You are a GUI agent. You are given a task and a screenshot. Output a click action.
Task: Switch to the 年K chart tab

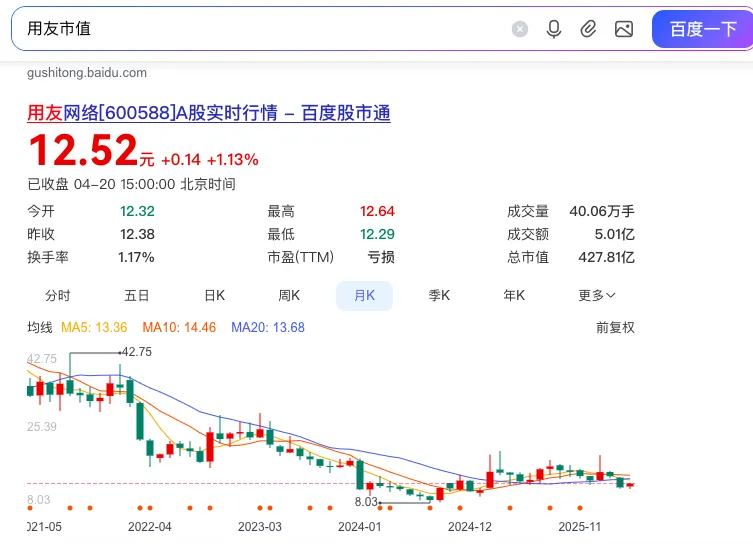[514, 295]
